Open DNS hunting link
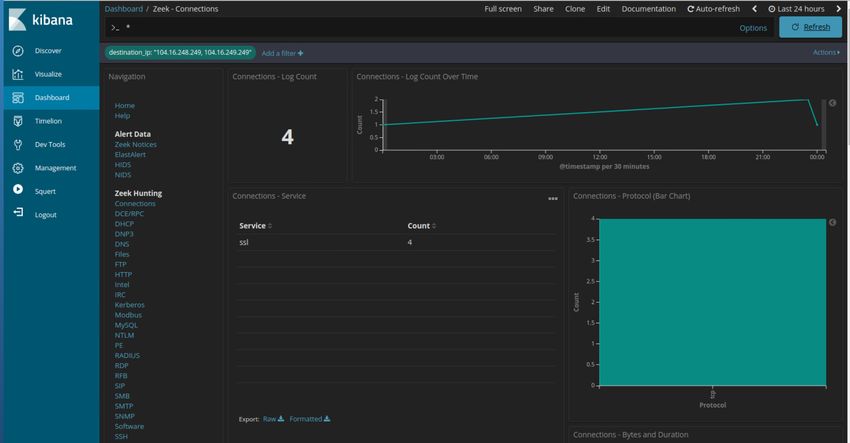Viewport: 850px width, 443px height. 122,245
